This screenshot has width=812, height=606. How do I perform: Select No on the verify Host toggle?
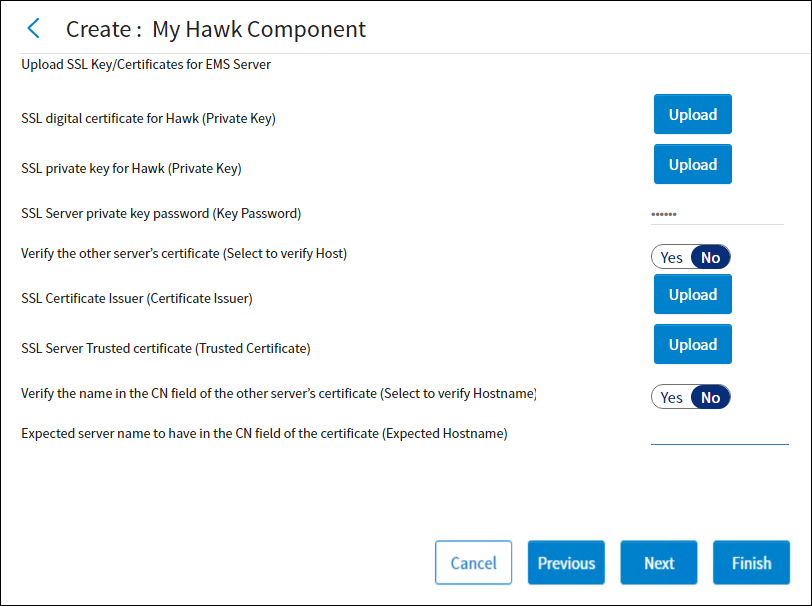click(710, 258)
